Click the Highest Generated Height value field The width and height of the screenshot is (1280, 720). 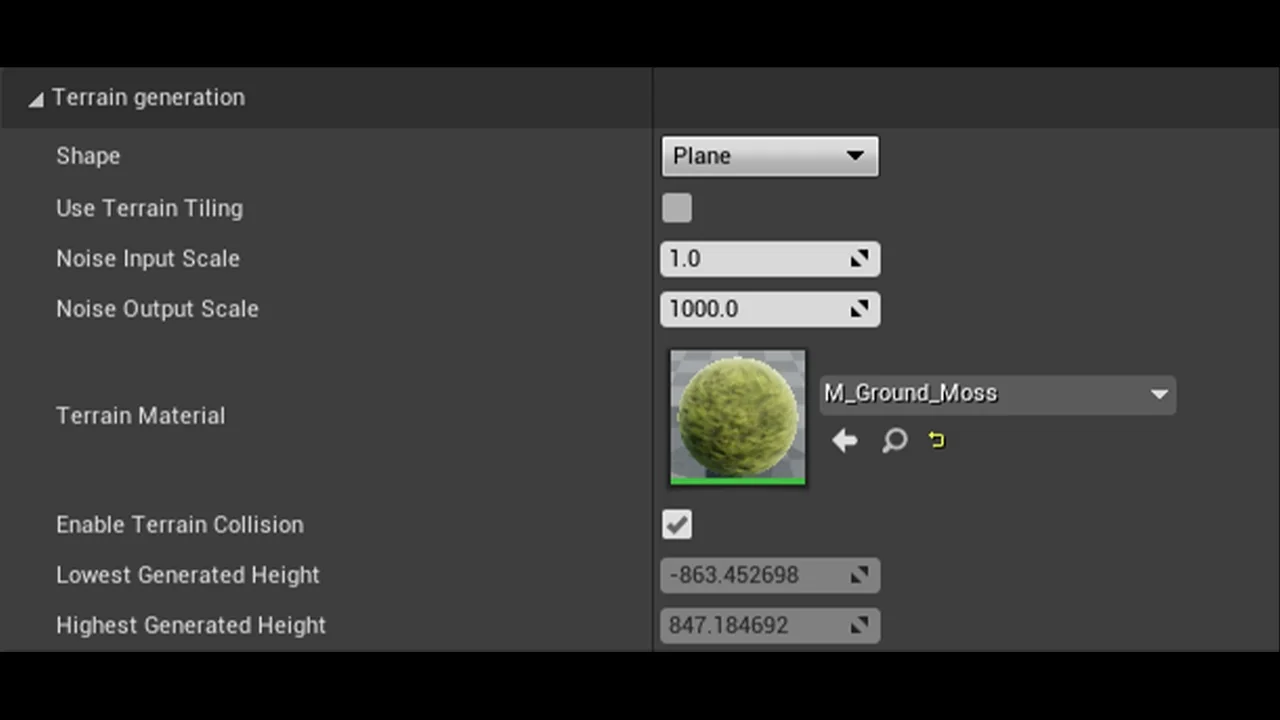coord(750,625)
